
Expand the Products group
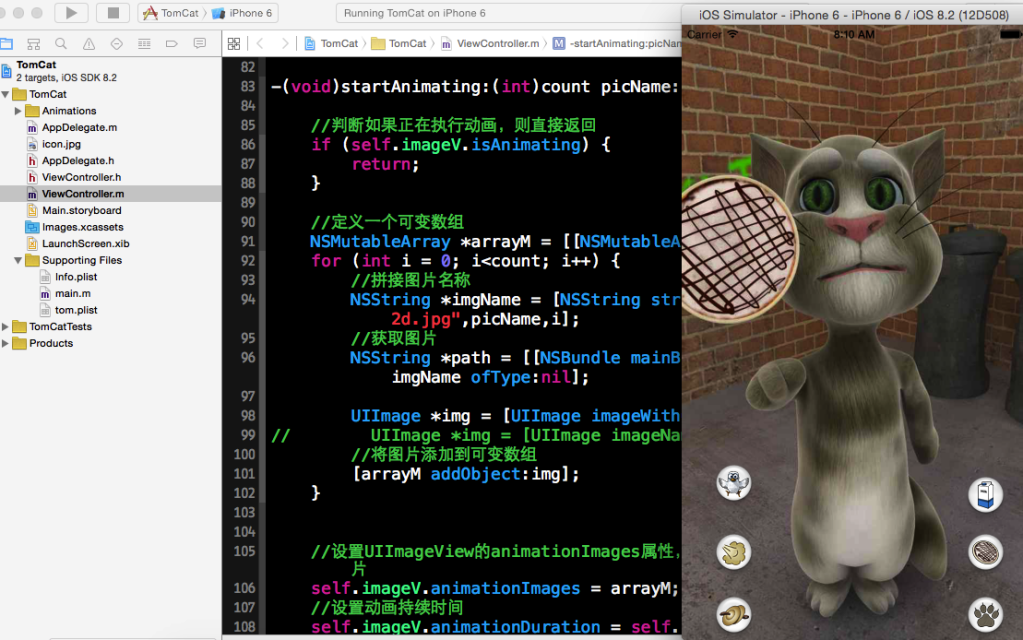(6, 343)
